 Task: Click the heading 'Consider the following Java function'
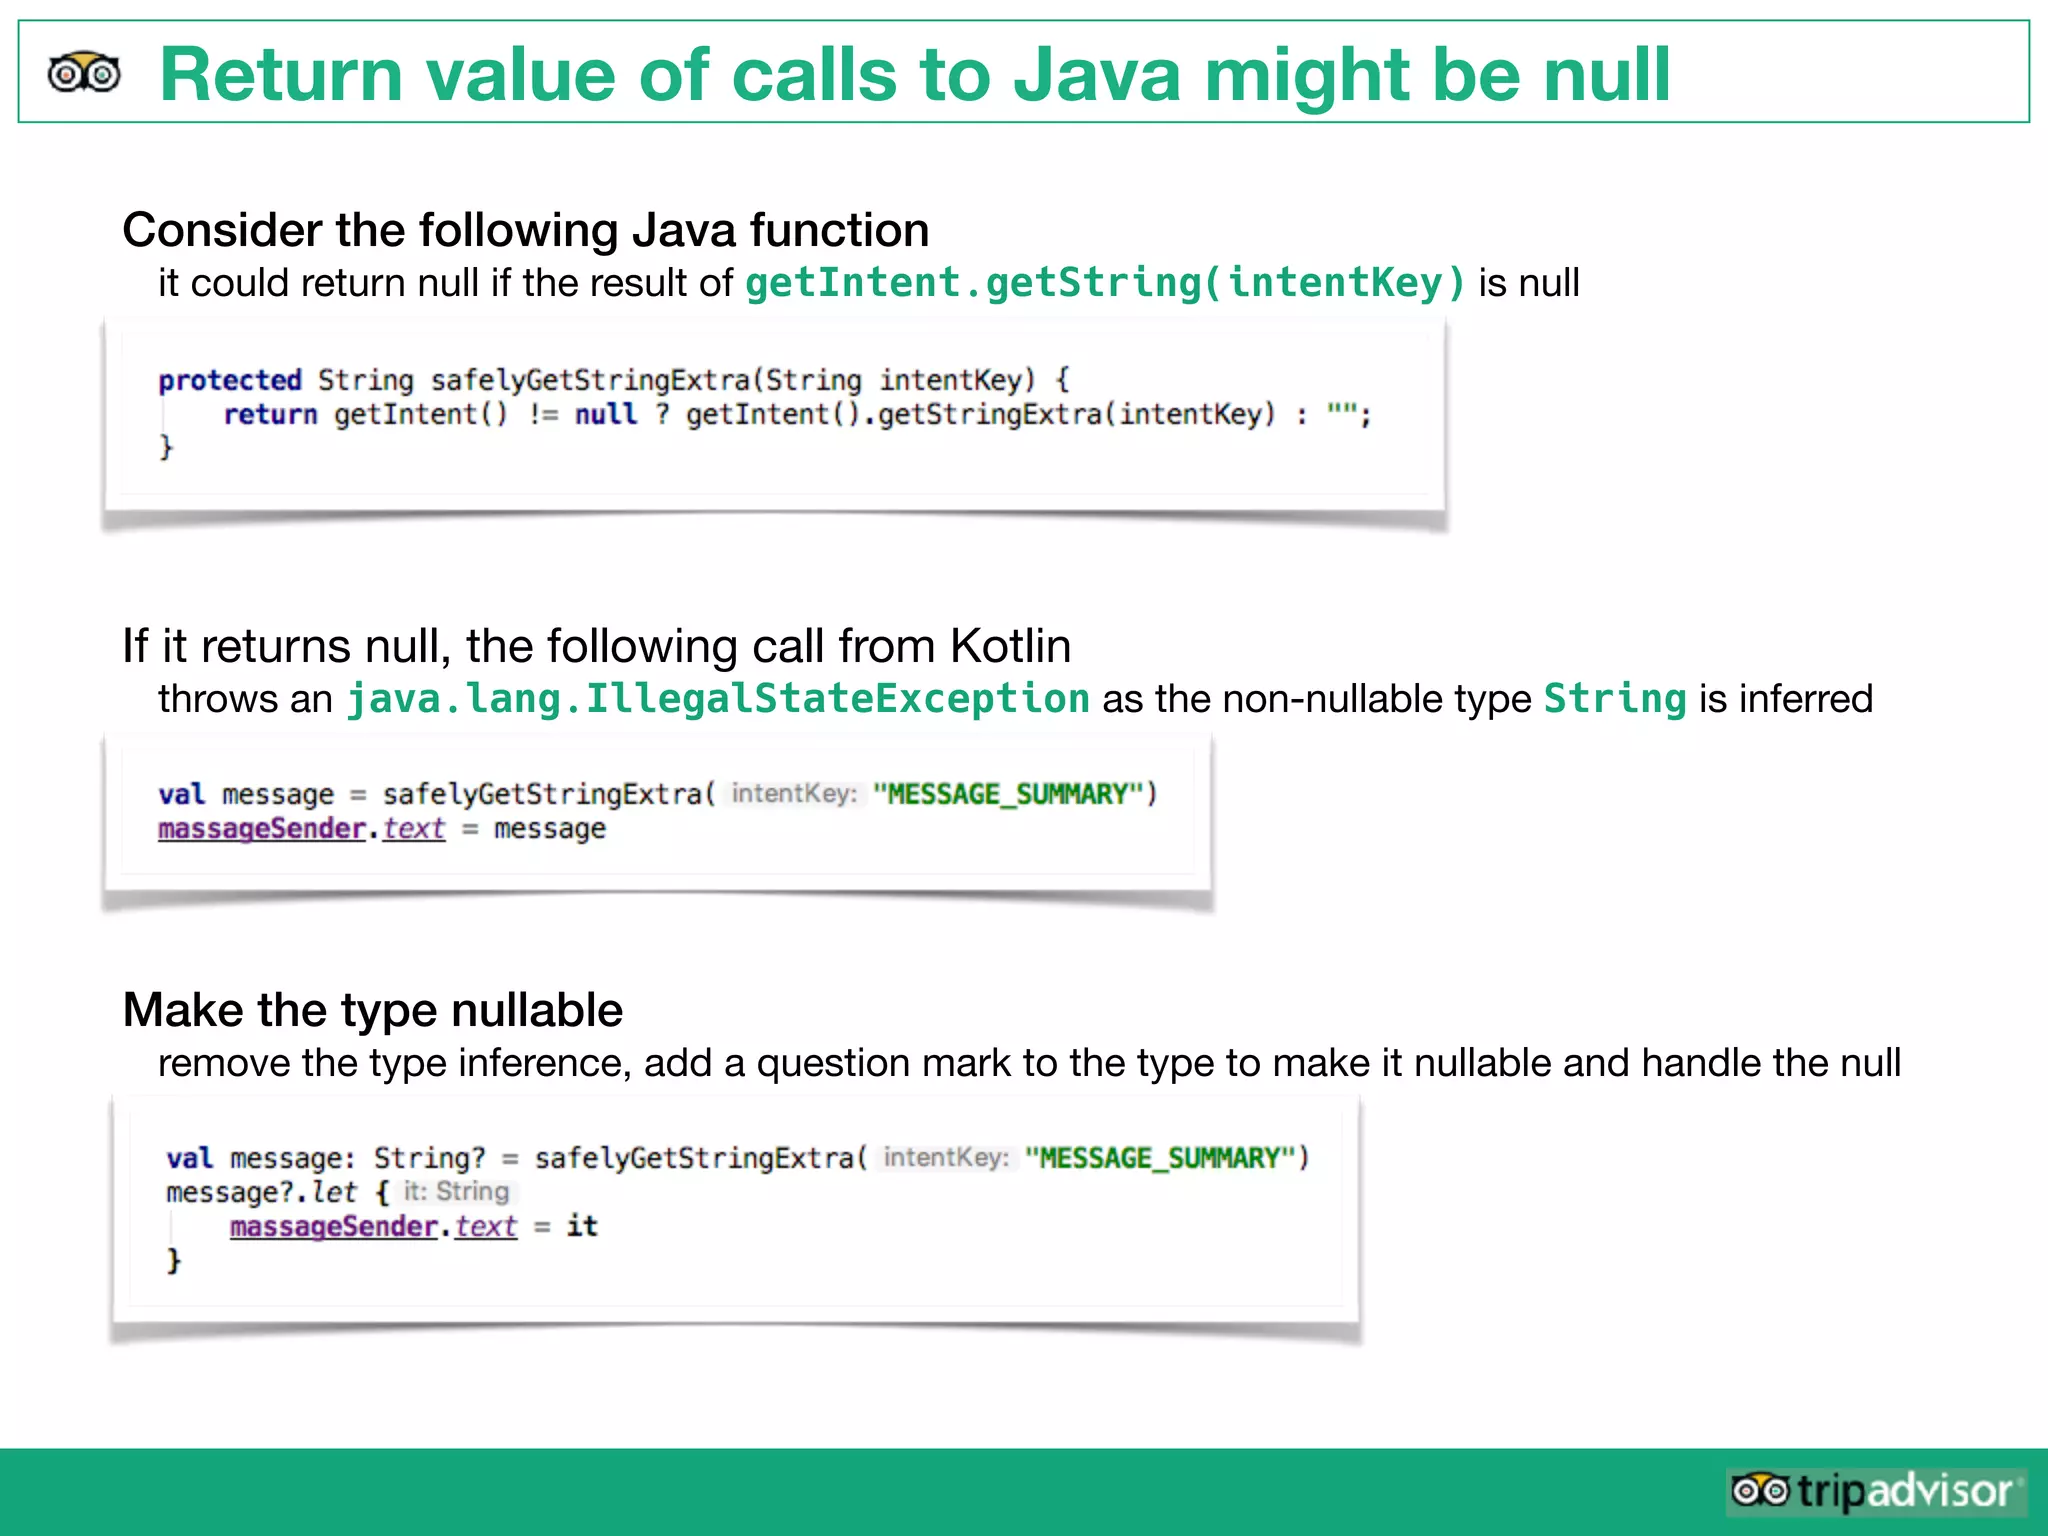(525, 230)
